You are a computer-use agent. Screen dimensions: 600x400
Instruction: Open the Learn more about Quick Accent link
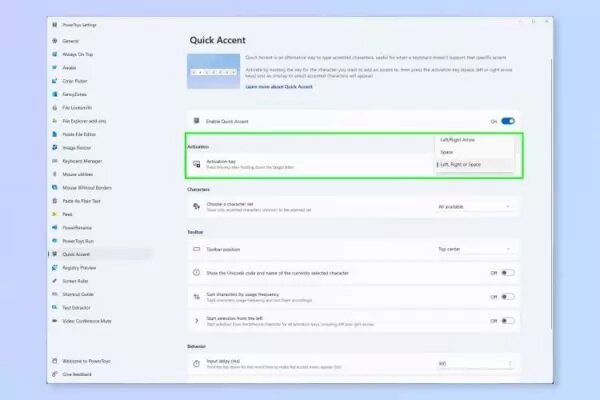(279, 87)
